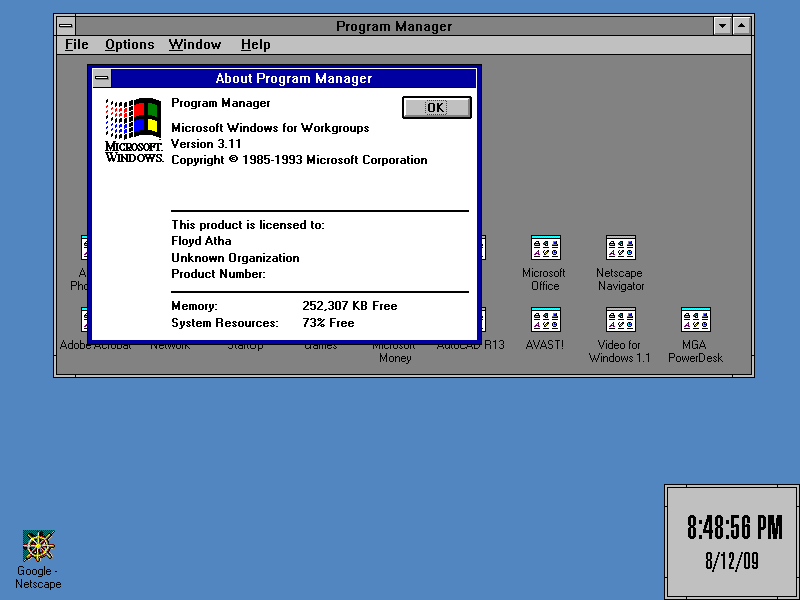The image size is (800, 600).
Task: Click the Google - Netscape desktop icon
Action: click(39, 546)
